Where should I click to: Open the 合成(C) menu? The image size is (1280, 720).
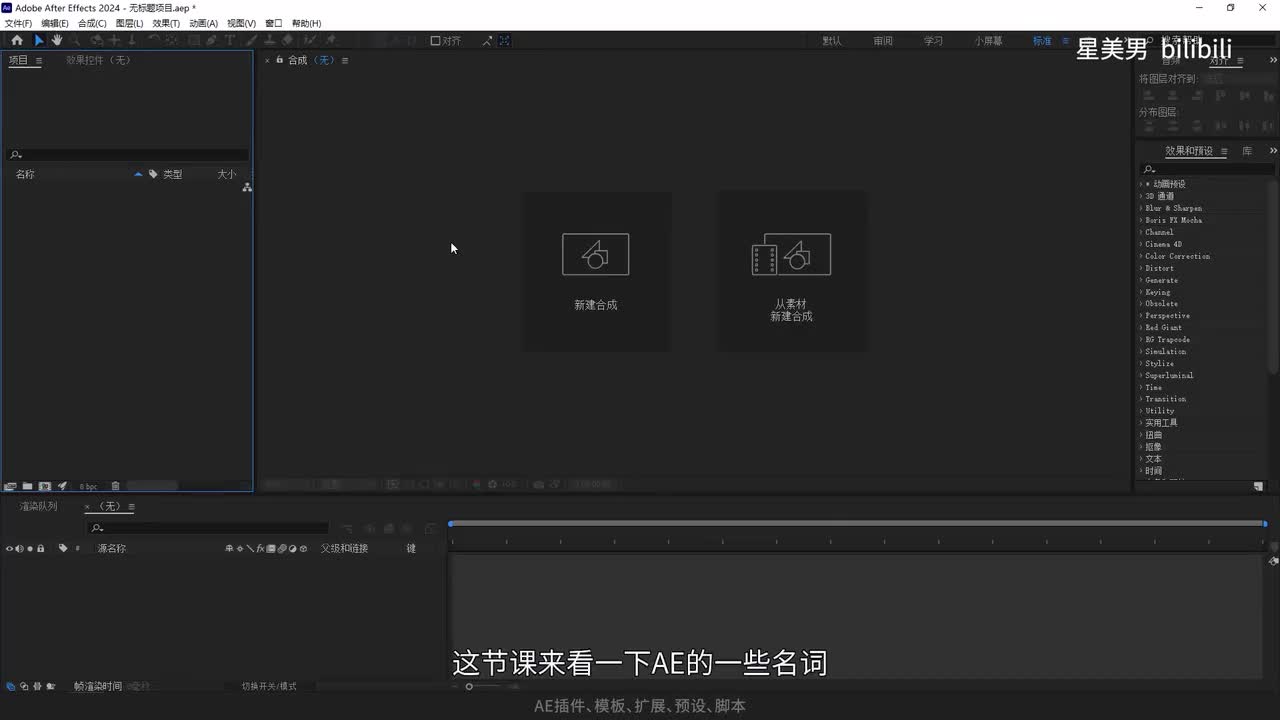tap(92, 23)
